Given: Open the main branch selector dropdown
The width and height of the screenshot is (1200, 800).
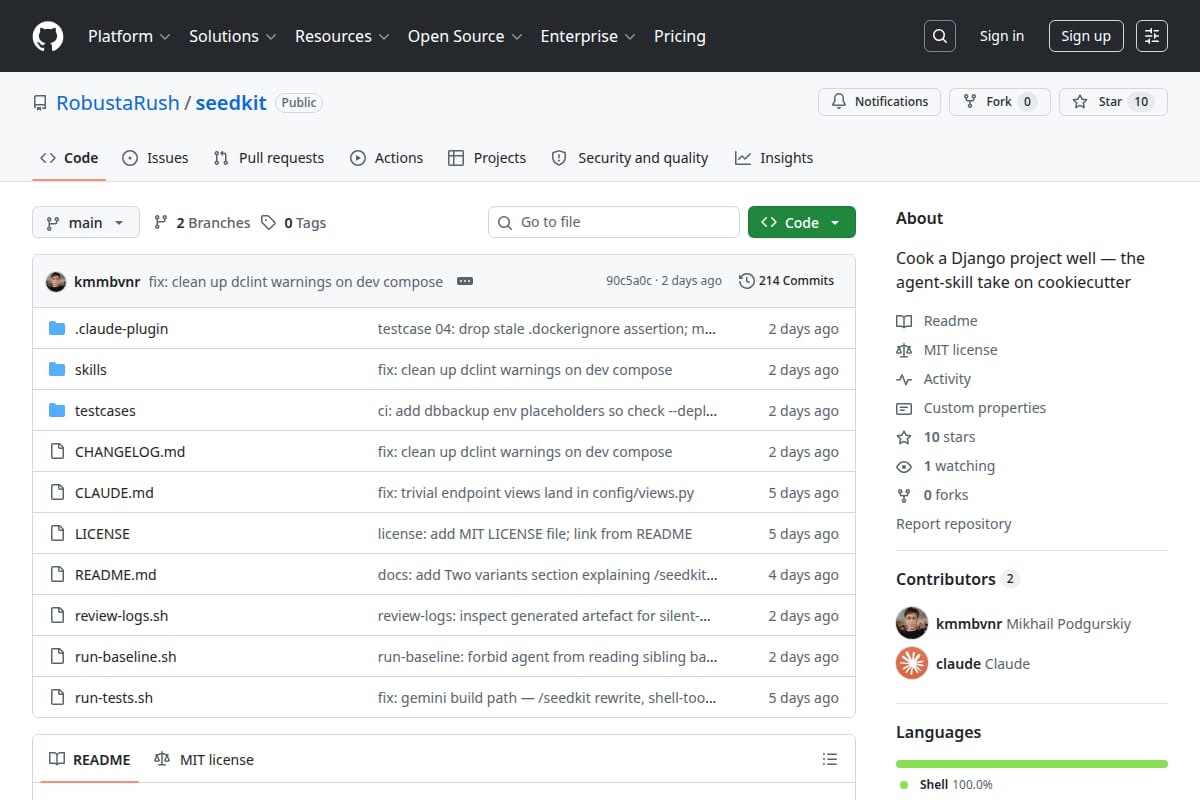Looking at the screenshot, I should 85,222.
